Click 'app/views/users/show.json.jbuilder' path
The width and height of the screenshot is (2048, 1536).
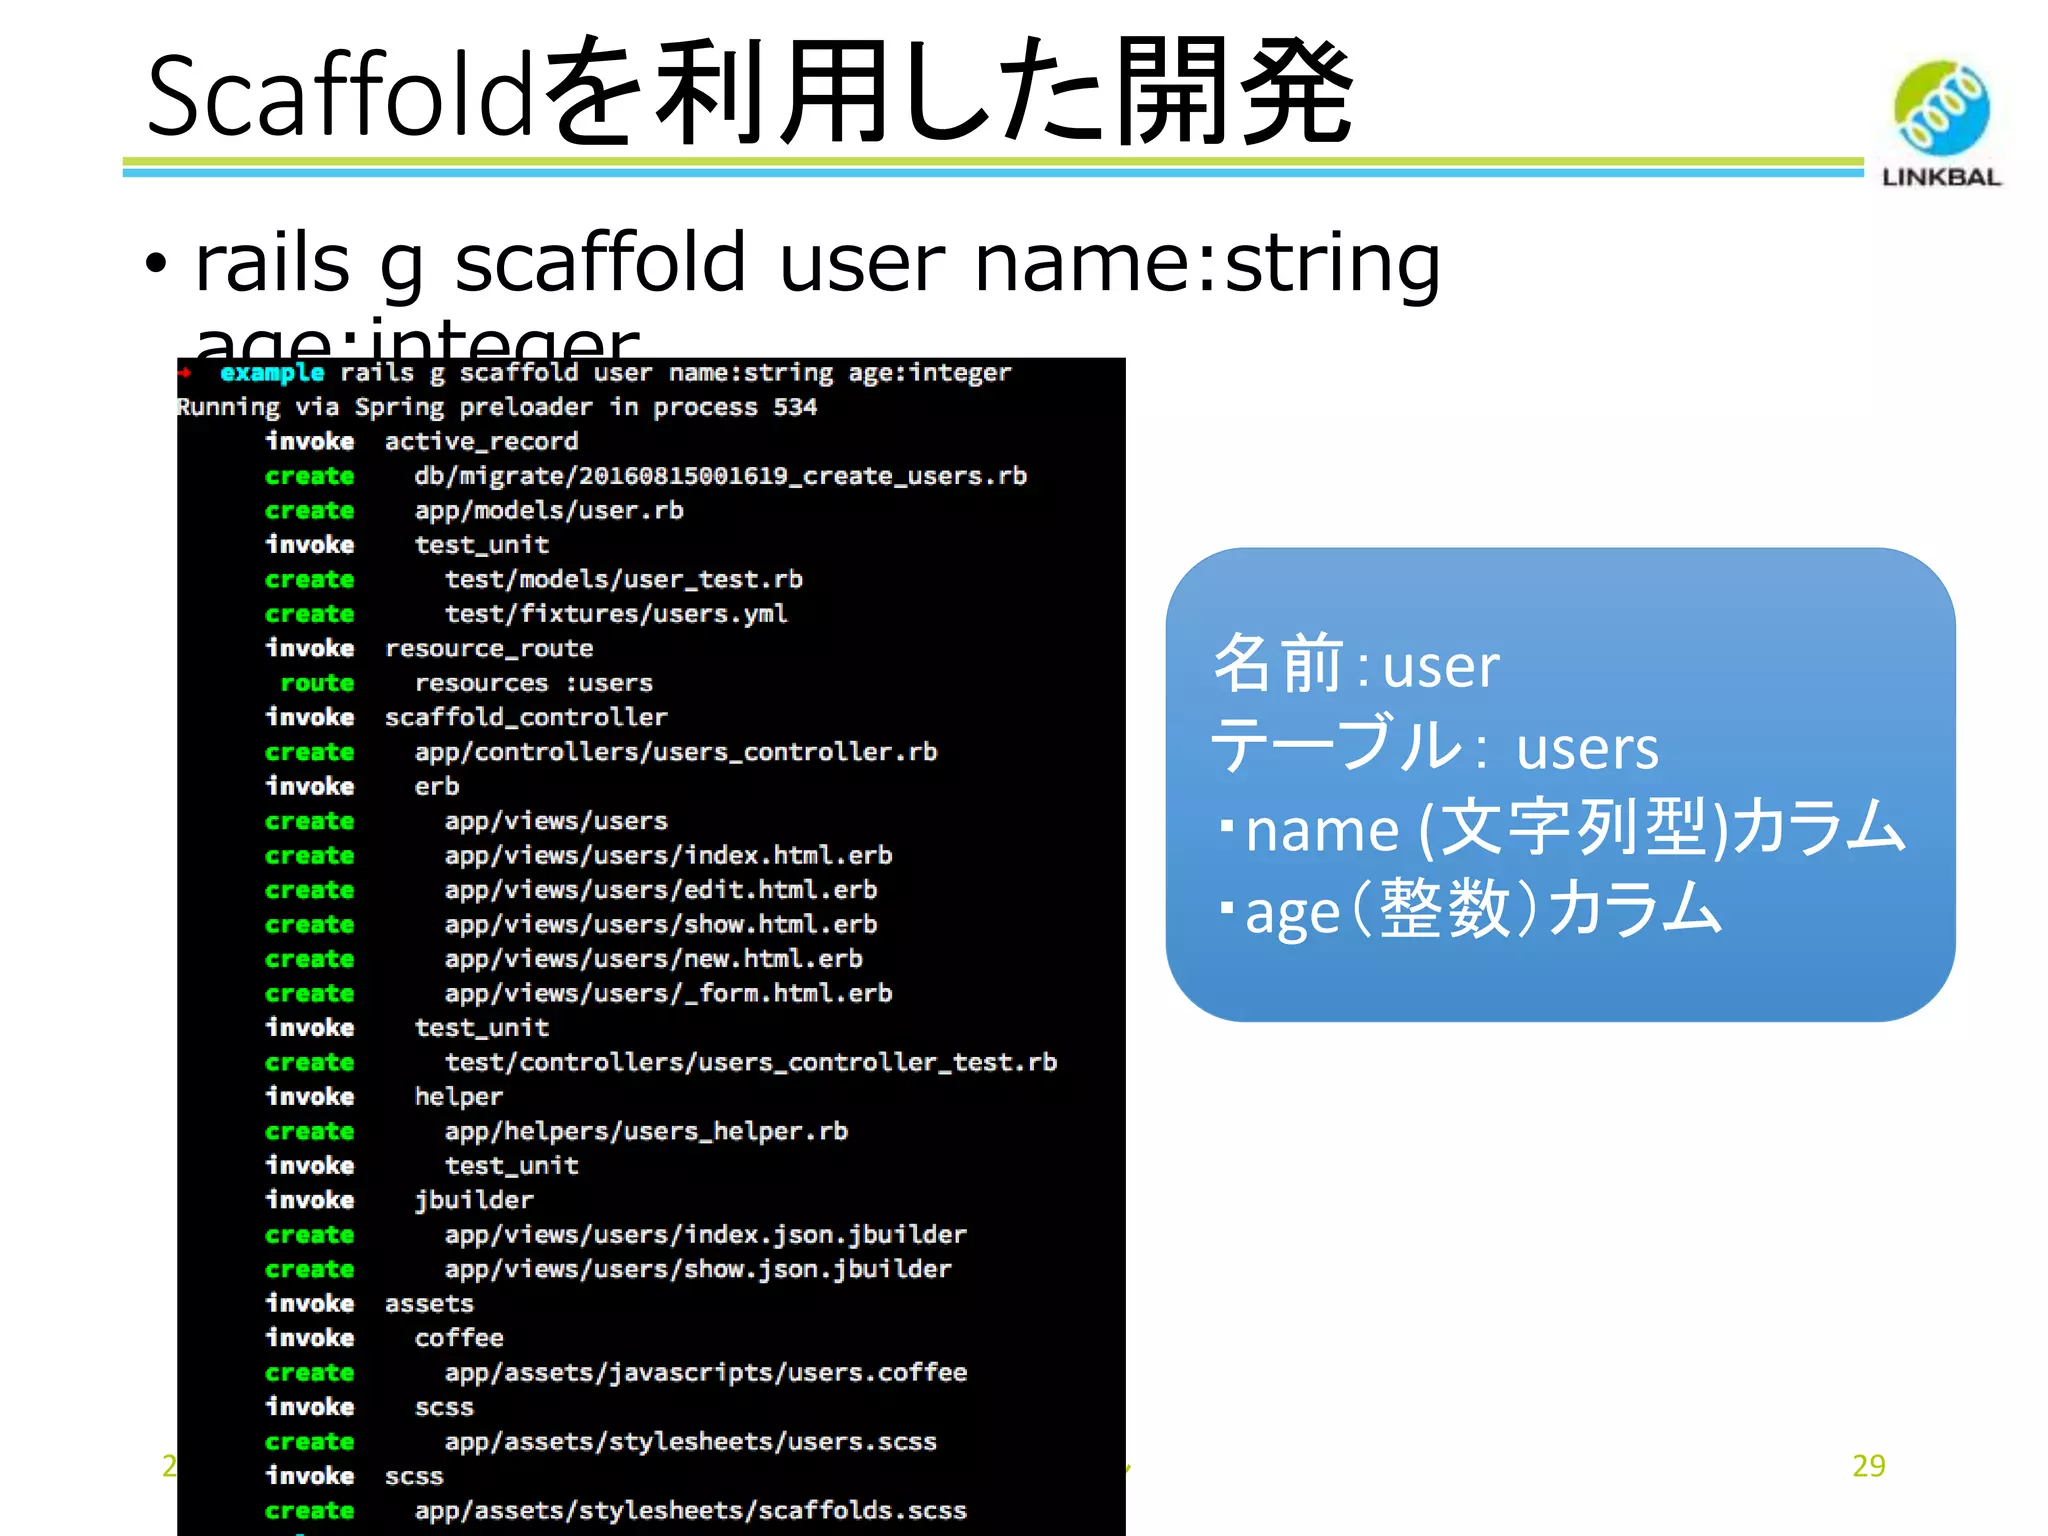698,1270
